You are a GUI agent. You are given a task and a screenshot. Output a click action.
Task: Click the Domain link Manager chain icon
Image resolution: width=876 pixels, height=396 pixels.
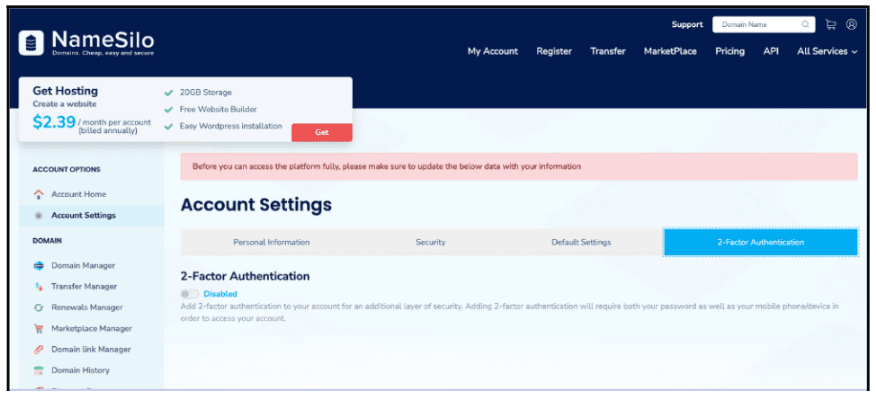39,350
